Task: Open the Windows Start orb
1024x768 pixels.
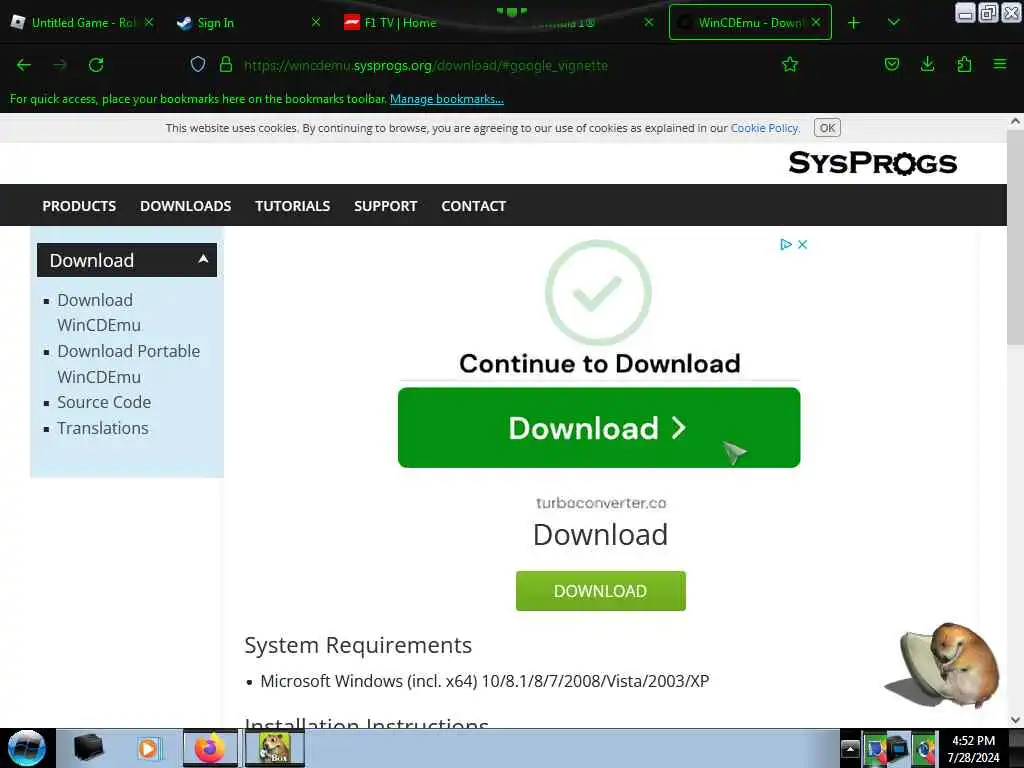Action: tap(26, 748)
